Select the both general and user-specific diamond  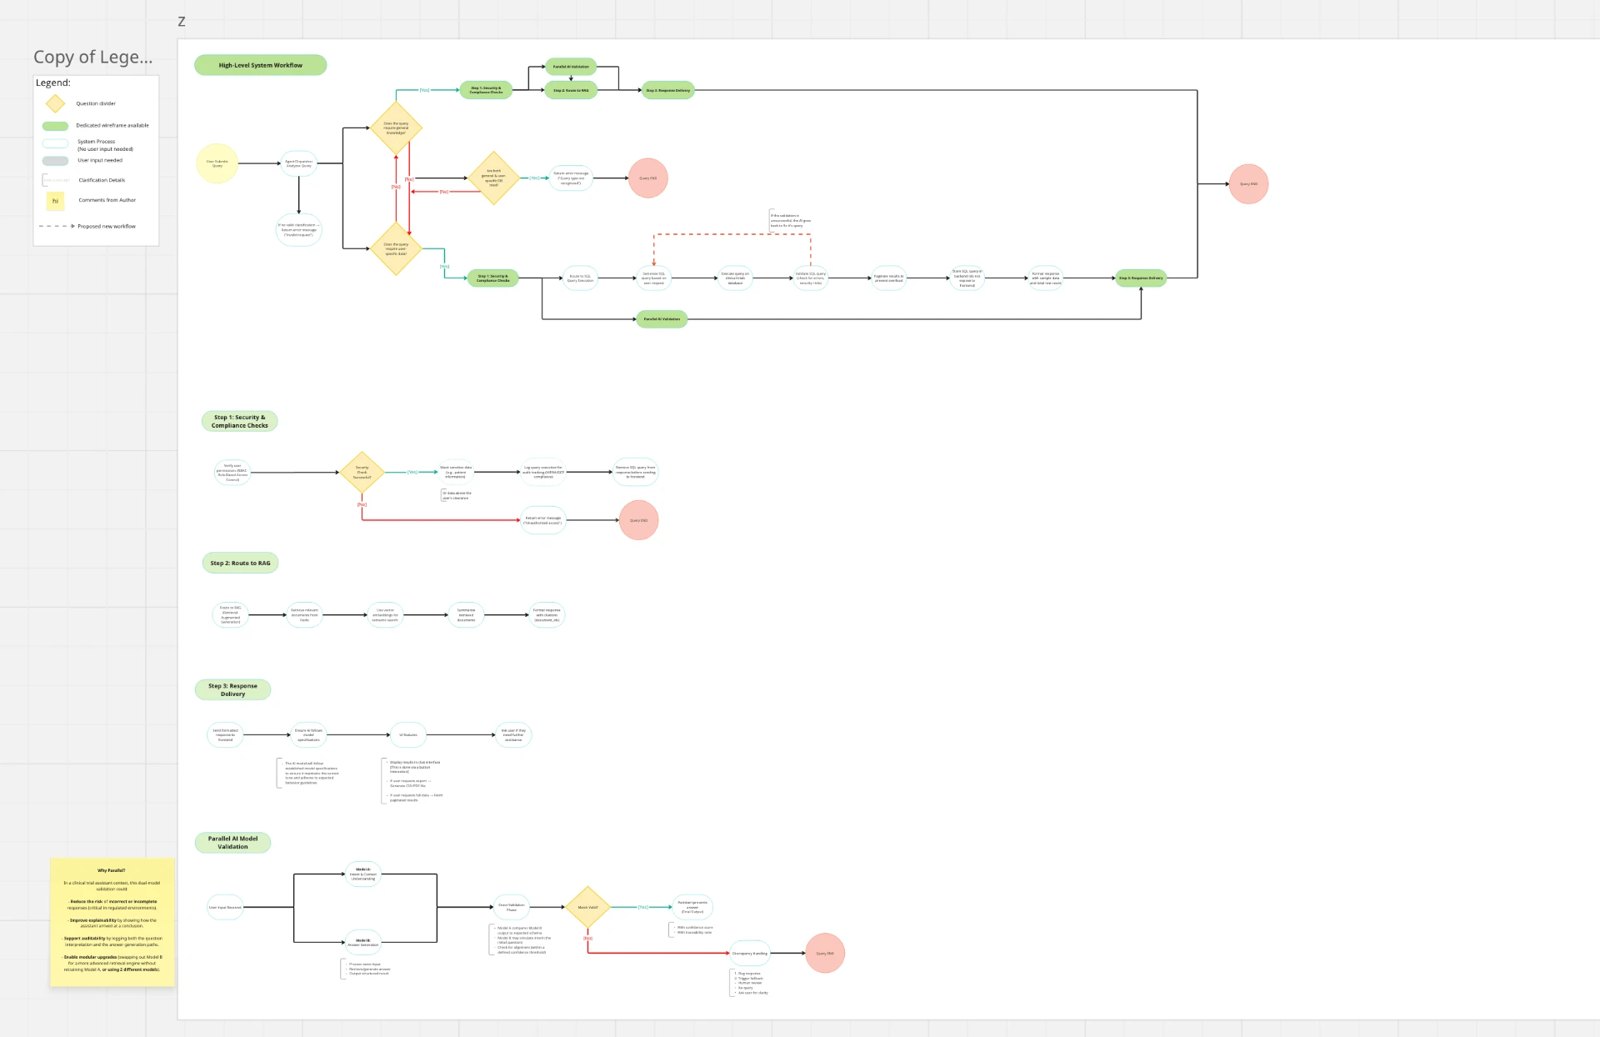[x=493, y=178]
